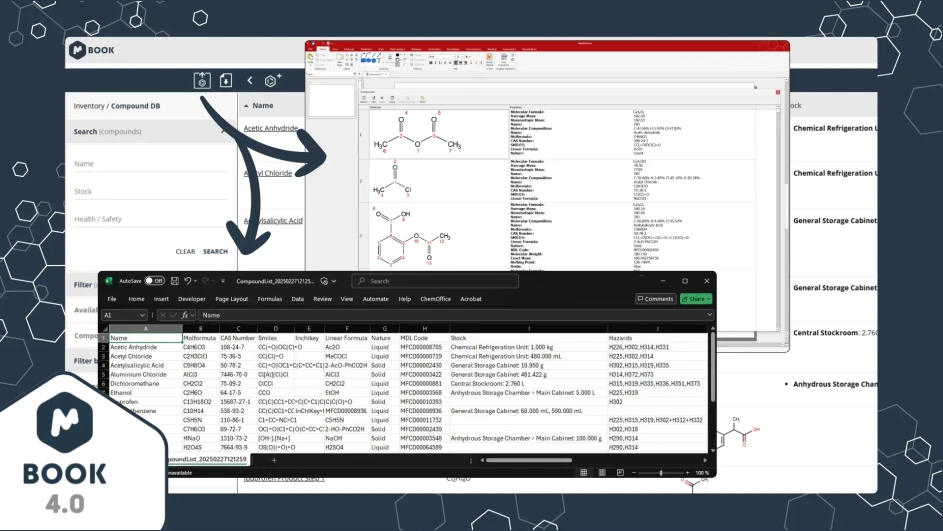Click the Excel app icon in title bar
Screen dimensions: 943x531
click(x=109, y=281)
